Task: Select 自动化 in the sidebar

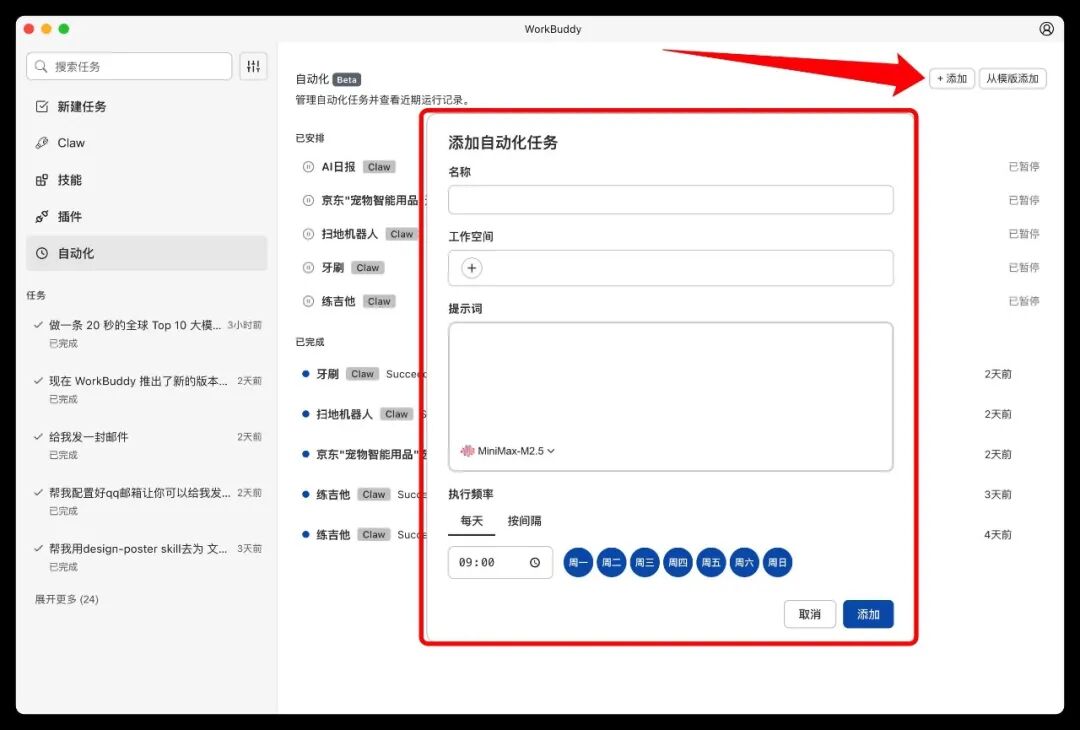Action: pyautogui.click(x=147, y=253)
